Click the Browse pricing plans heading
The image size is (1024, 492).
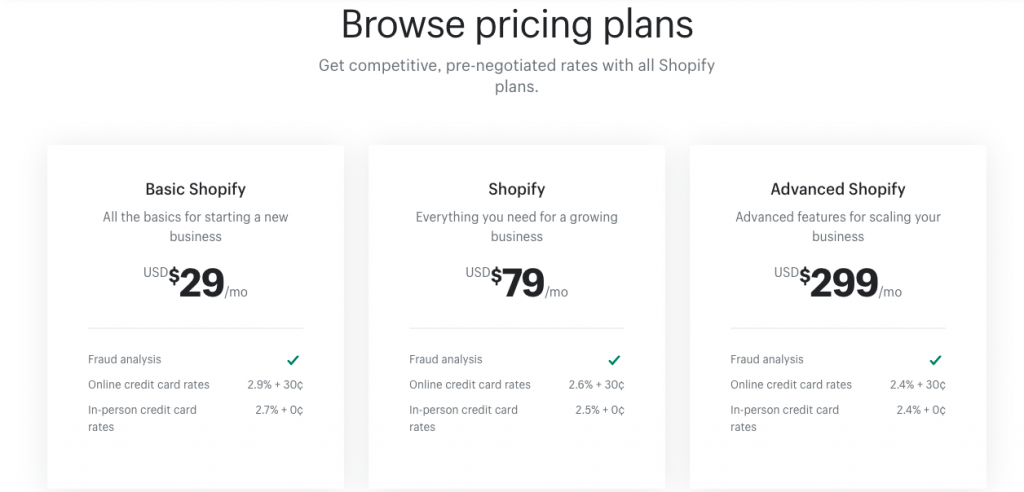[517, 24]
